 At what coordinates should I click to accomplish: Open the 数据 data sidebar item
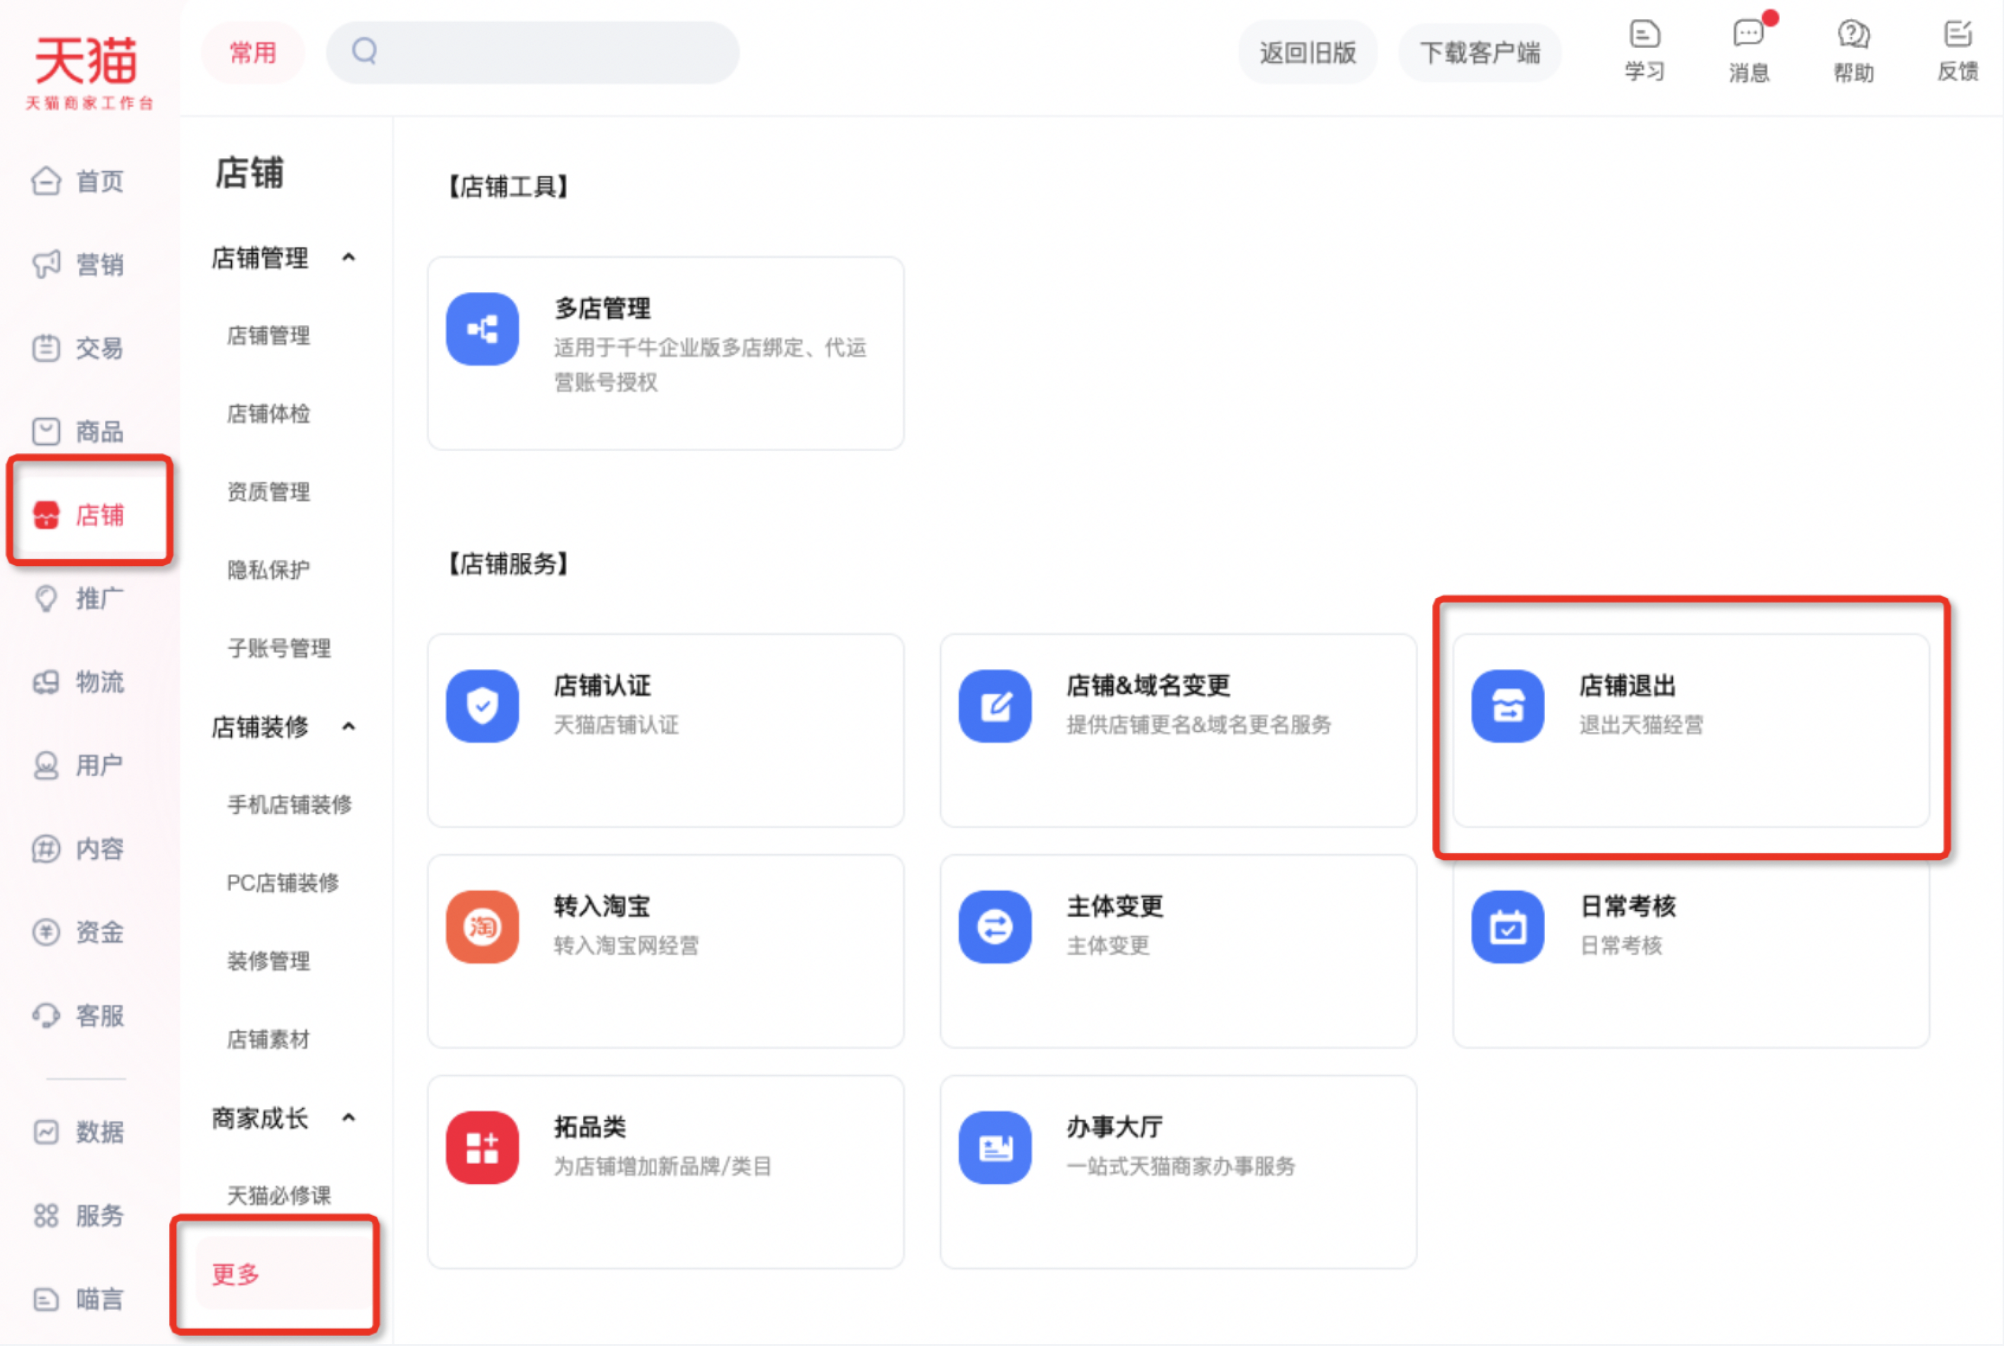pos(78,1131)
